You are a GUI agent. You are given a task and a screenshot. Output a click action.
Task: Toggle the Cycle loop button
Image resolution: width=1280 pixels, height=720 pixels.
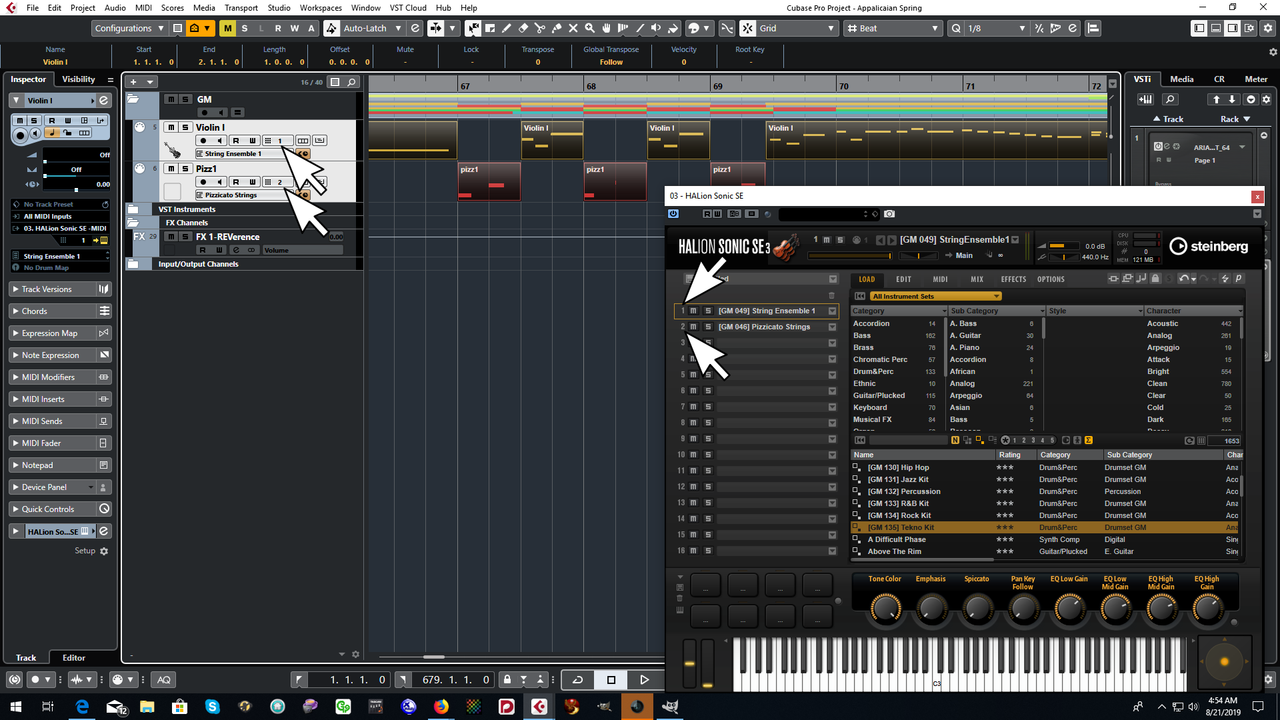click(x=577, y=680)
